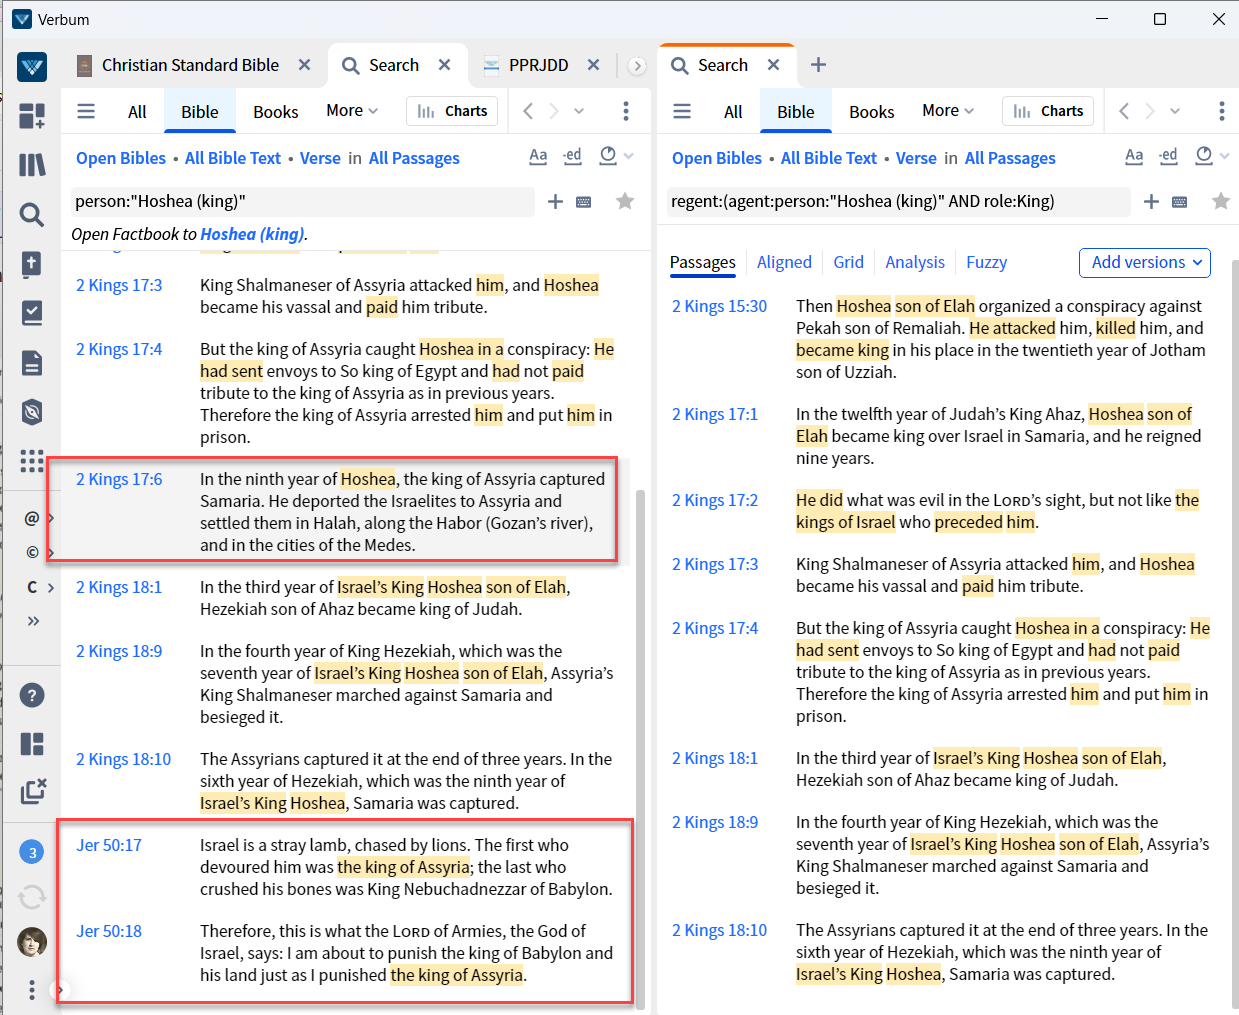Image resolution: width=1239 pixels, height=1015 pixels.
Task: Open More dropdown in left pane
Action: point(352,110)
